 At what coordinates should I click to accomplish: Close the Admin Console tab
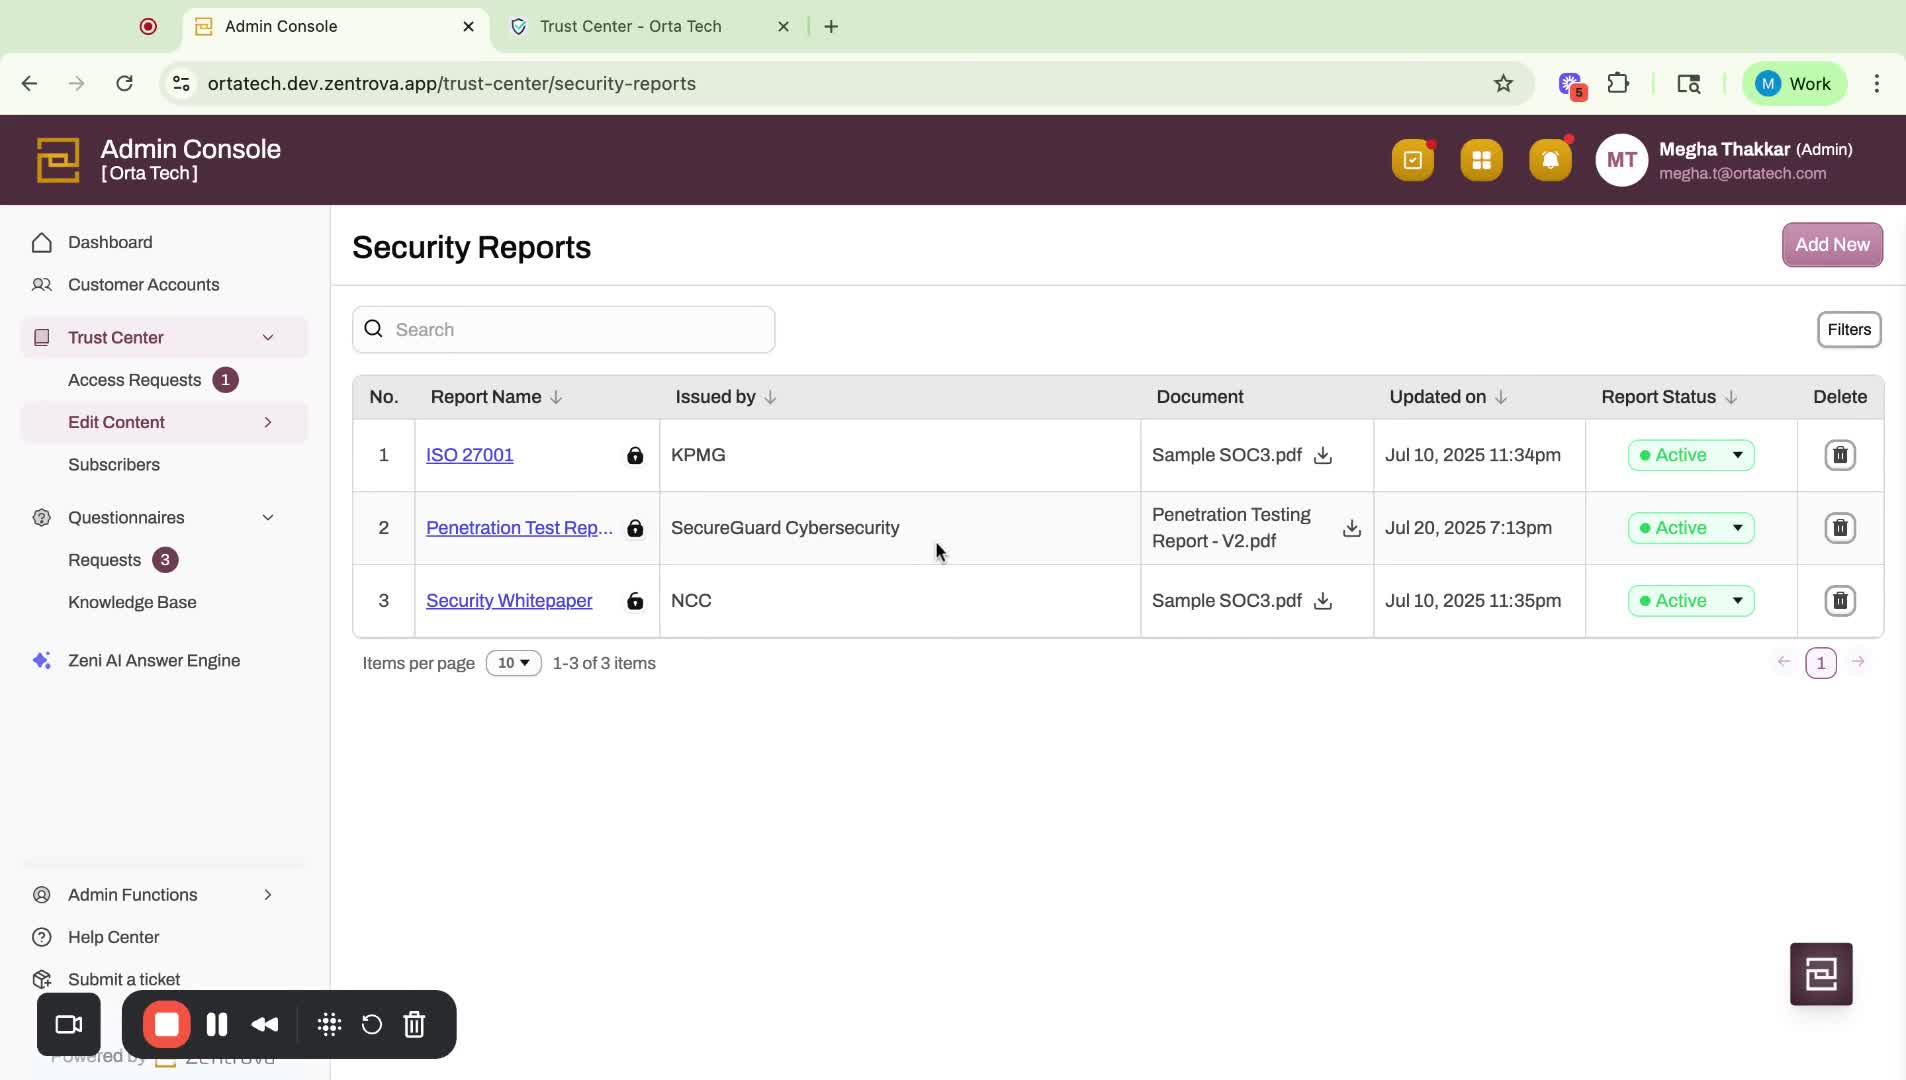point(468,27)
